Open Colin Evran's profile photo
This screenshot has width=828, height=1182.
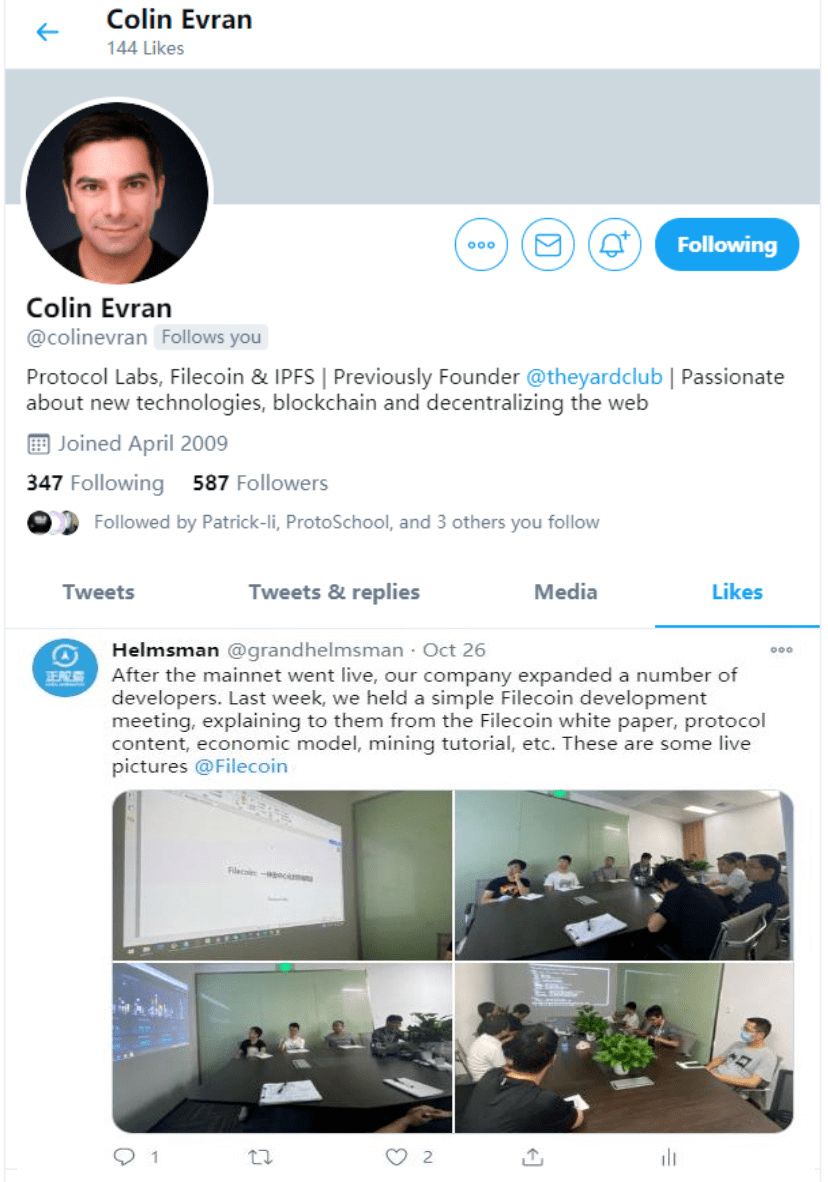pyautogui.click(x=117, y=192)
